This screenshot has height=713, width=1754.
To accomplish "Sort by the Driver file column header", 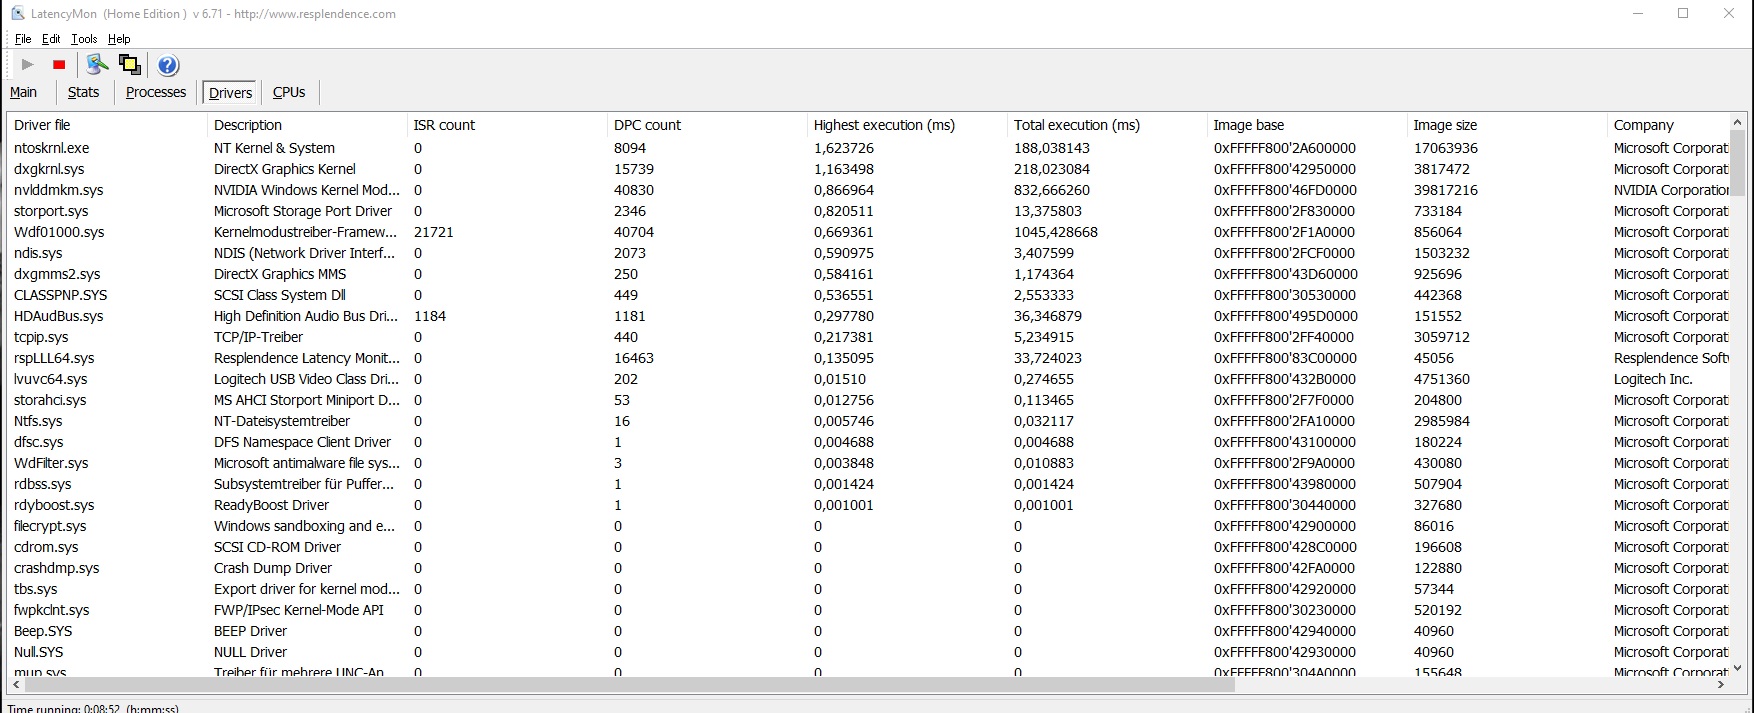I will tap(107, 125).
